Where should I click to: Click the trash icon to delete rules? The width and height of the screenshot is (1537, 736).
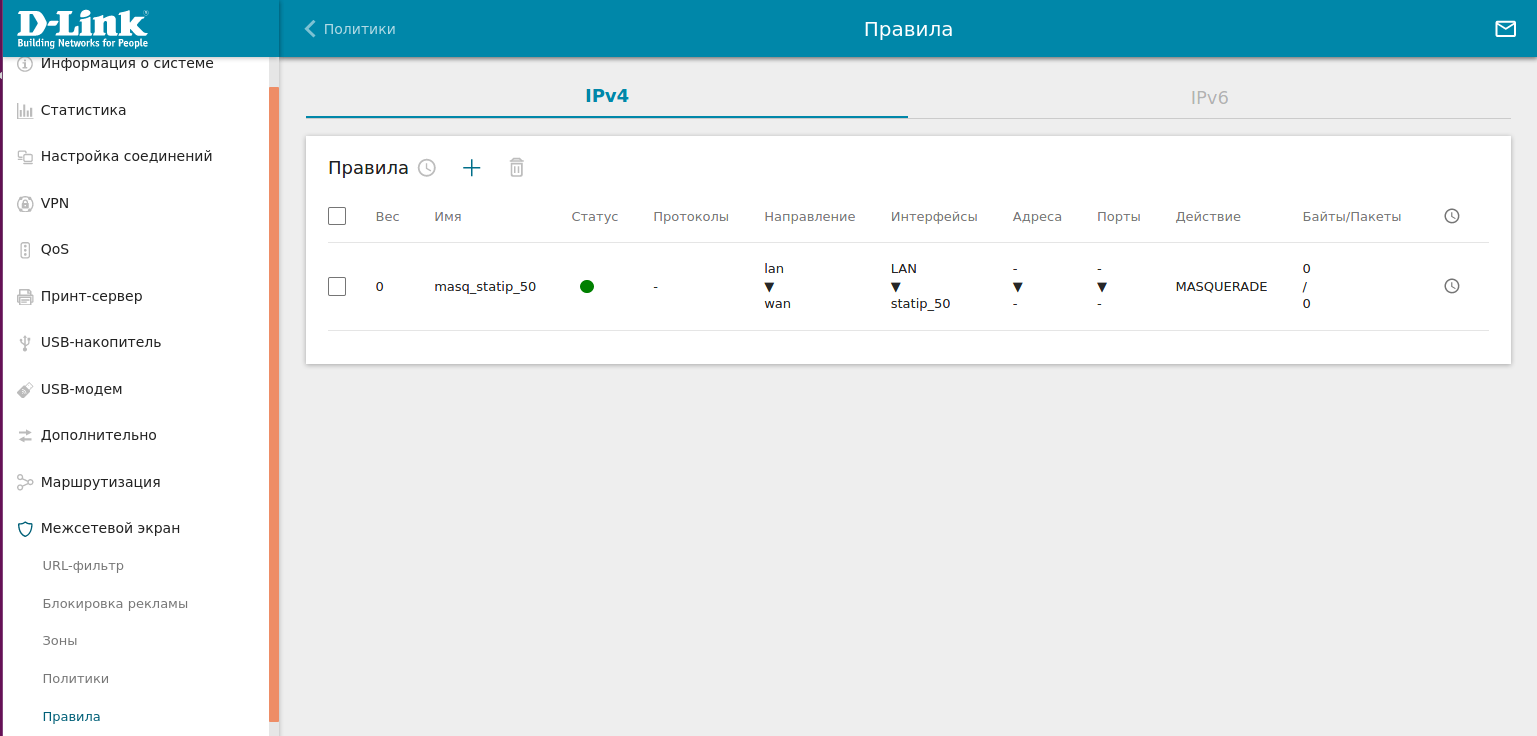tap(516, 168)
